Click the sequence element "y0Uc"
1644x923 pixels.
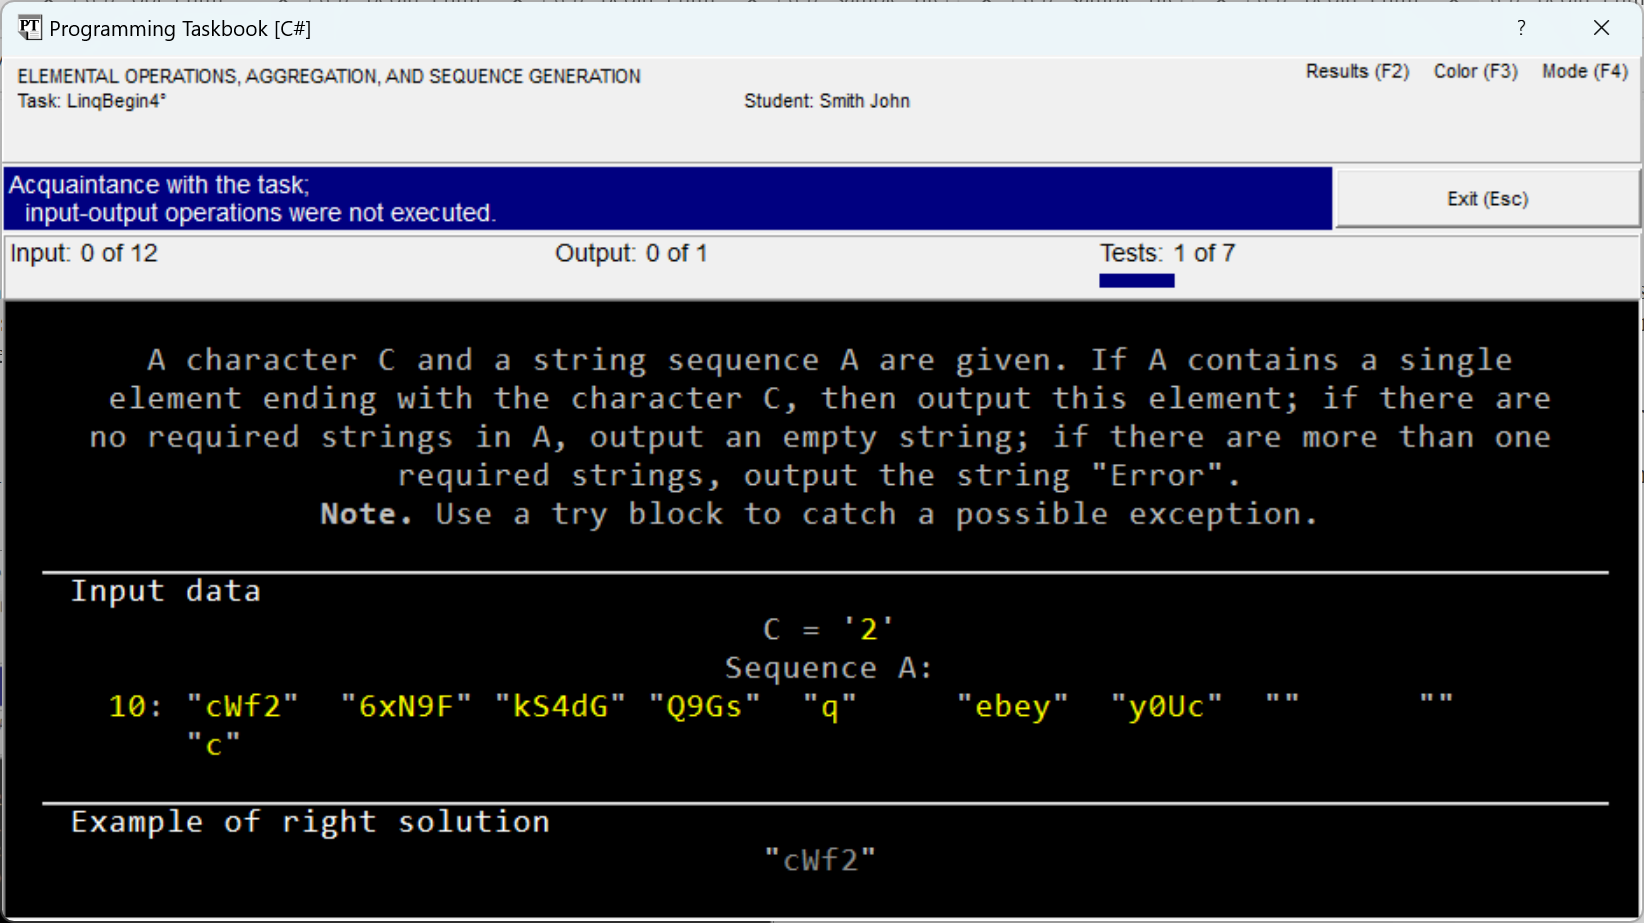1166,707
